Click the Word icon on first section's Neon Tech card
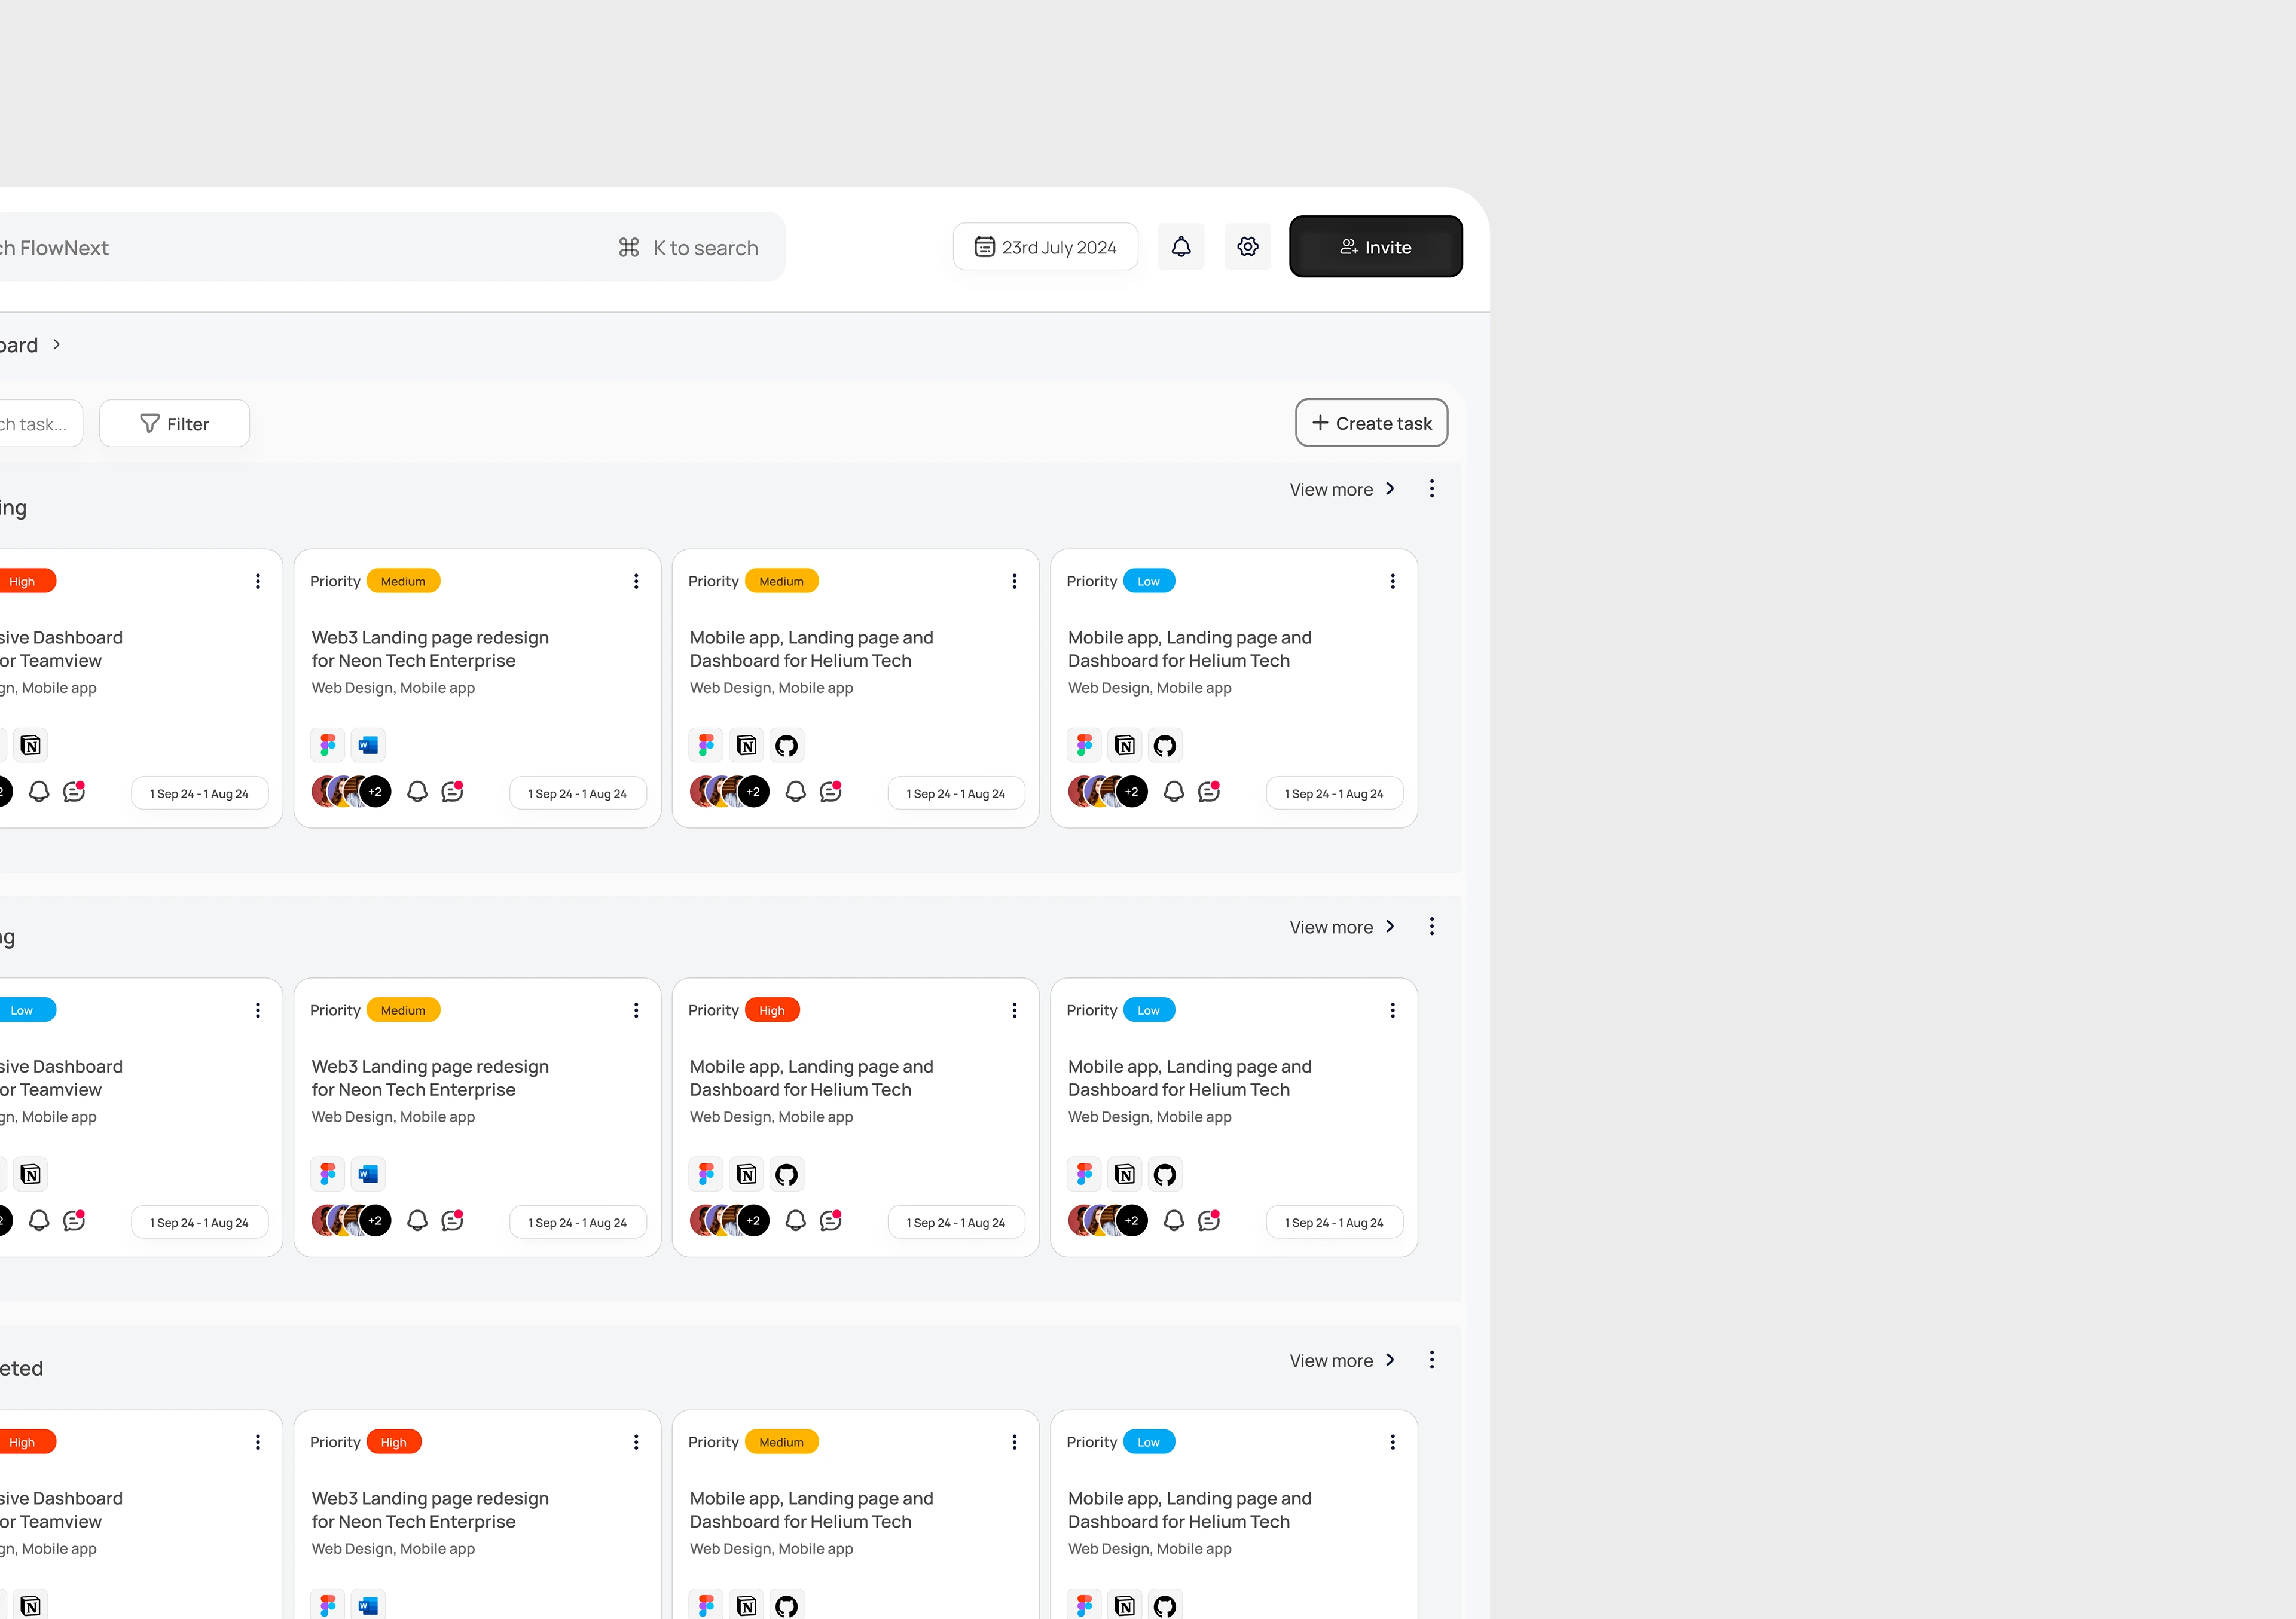 point(368,745)
